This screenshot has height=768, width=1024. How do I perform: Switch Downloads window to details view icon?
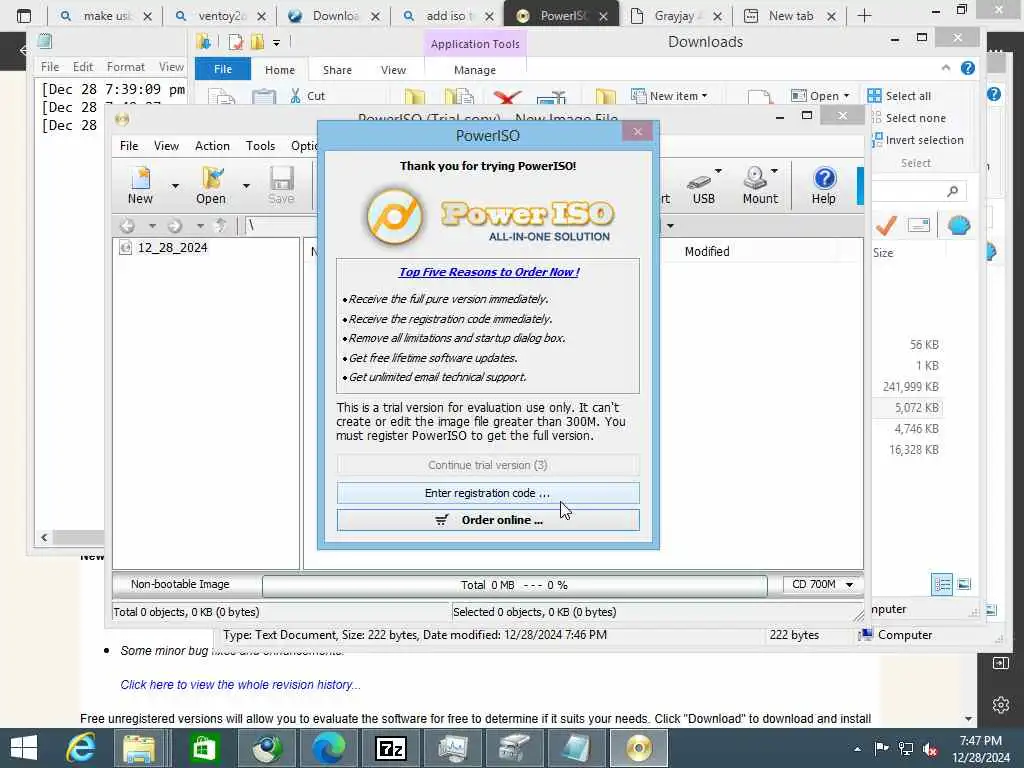tap(942, 584)
